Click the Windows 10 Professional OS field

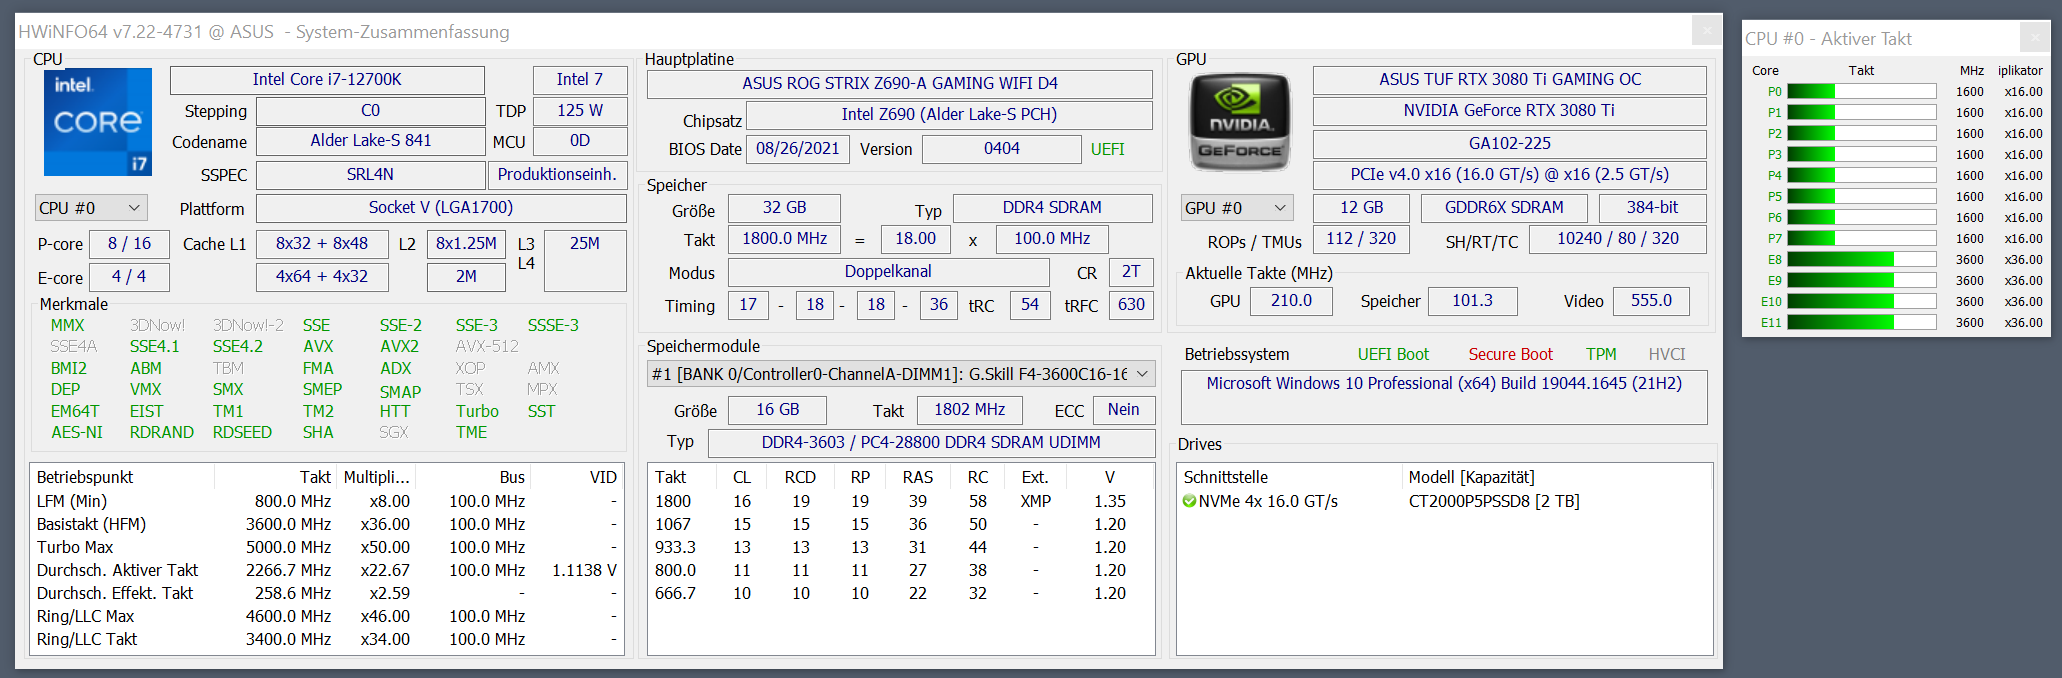click(1444, 397)
